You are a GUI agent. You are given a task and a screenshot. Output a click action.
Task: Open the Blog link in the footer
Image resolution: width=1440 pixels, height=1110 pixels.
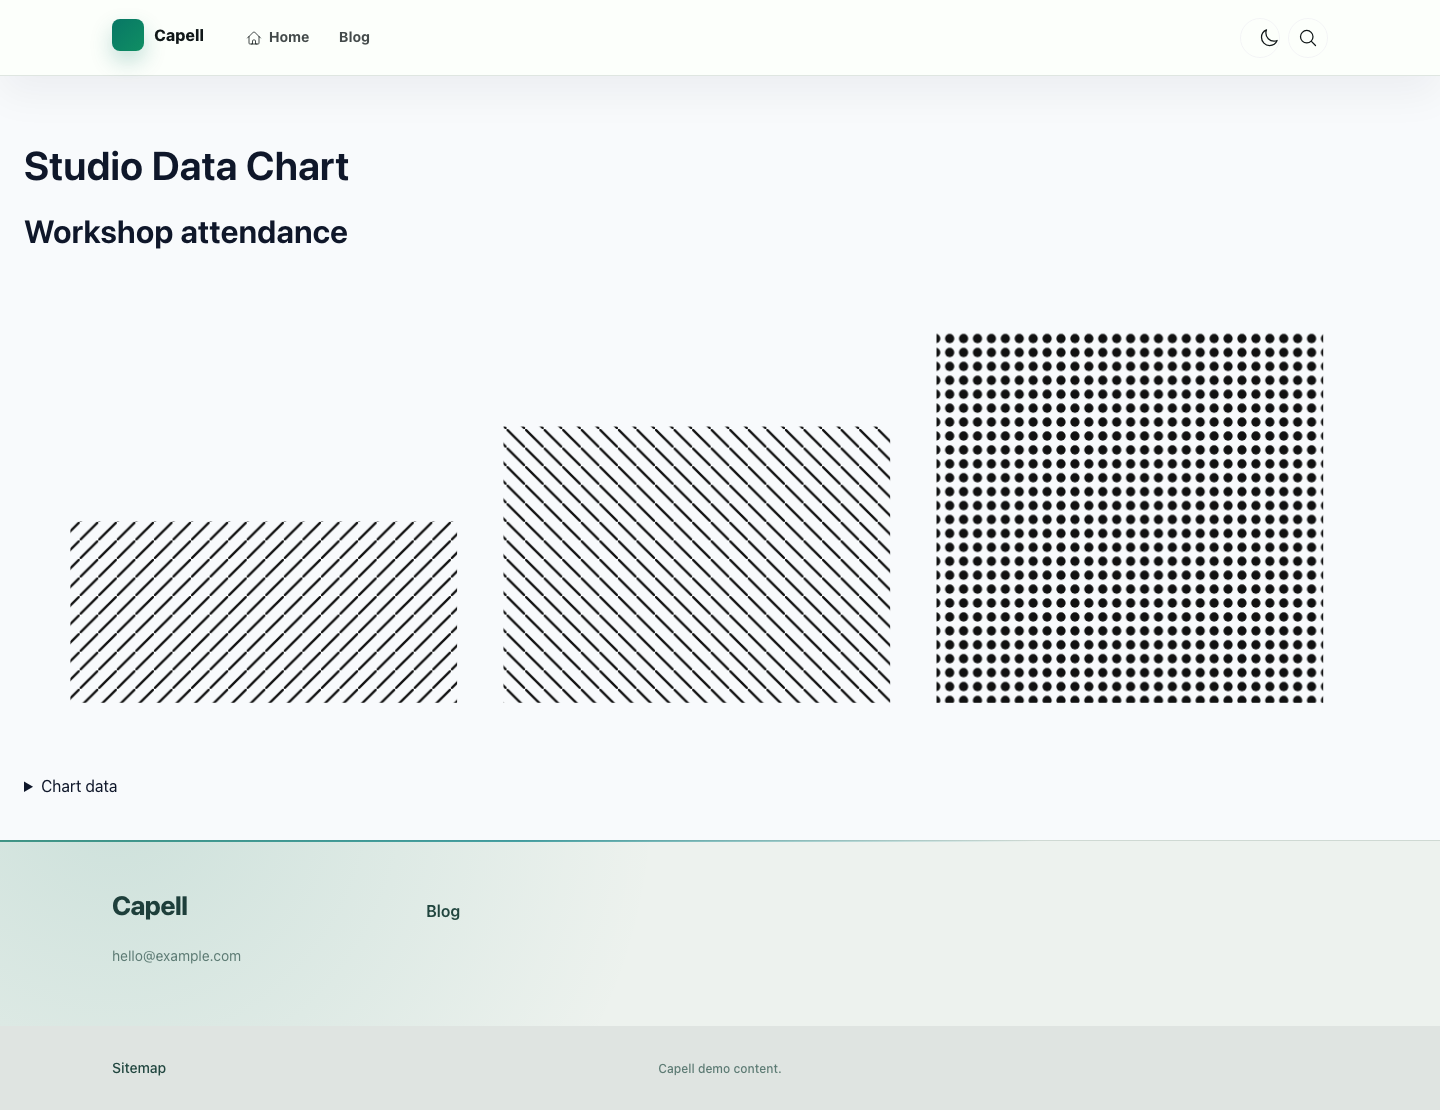443,911
